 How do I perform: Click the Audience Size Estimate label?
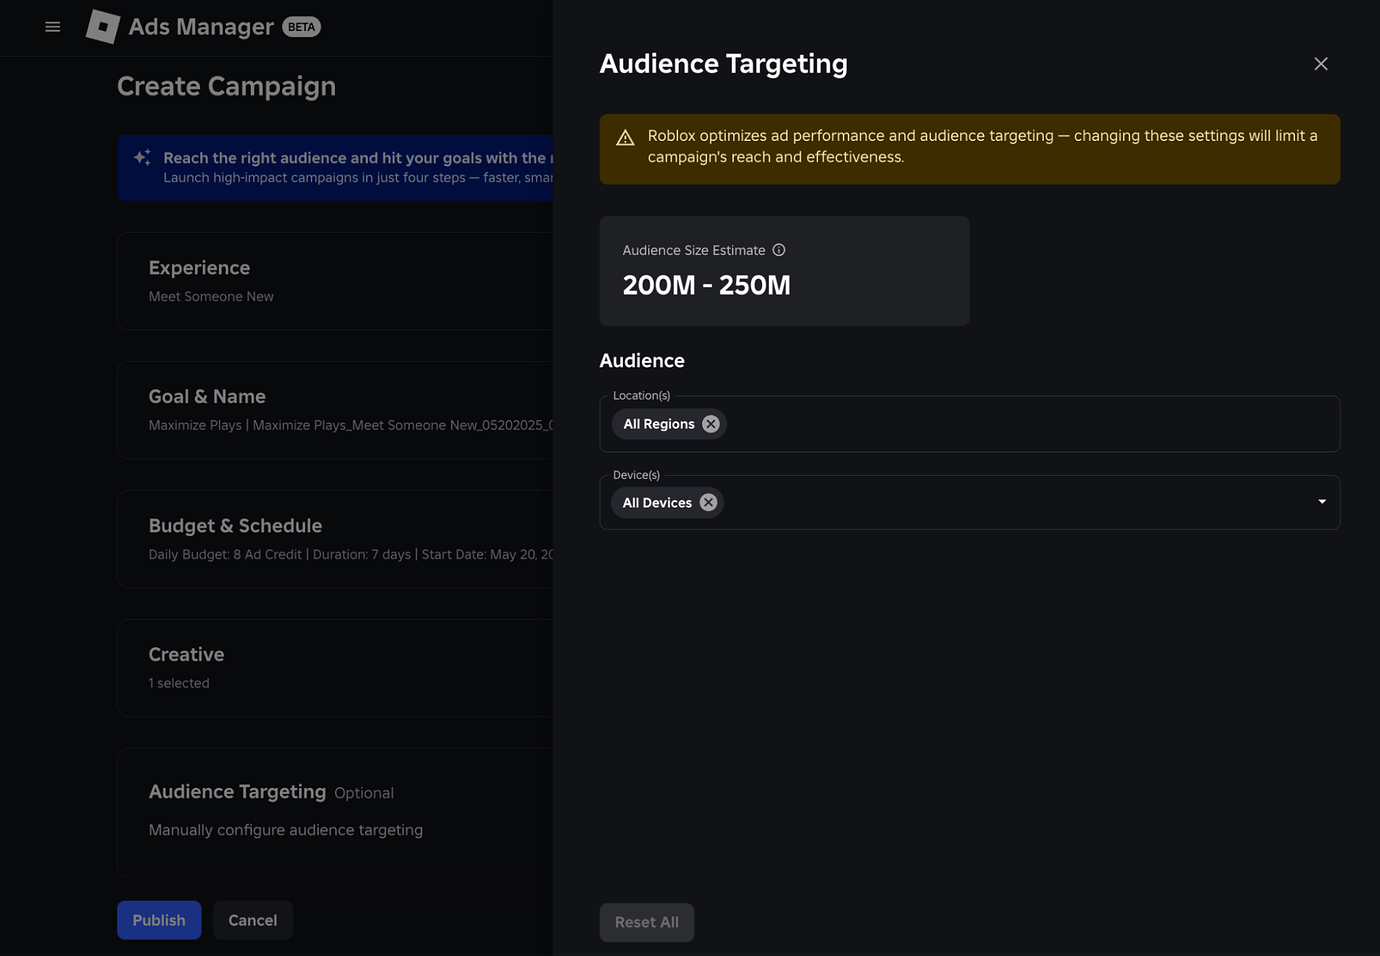point(694,250)
